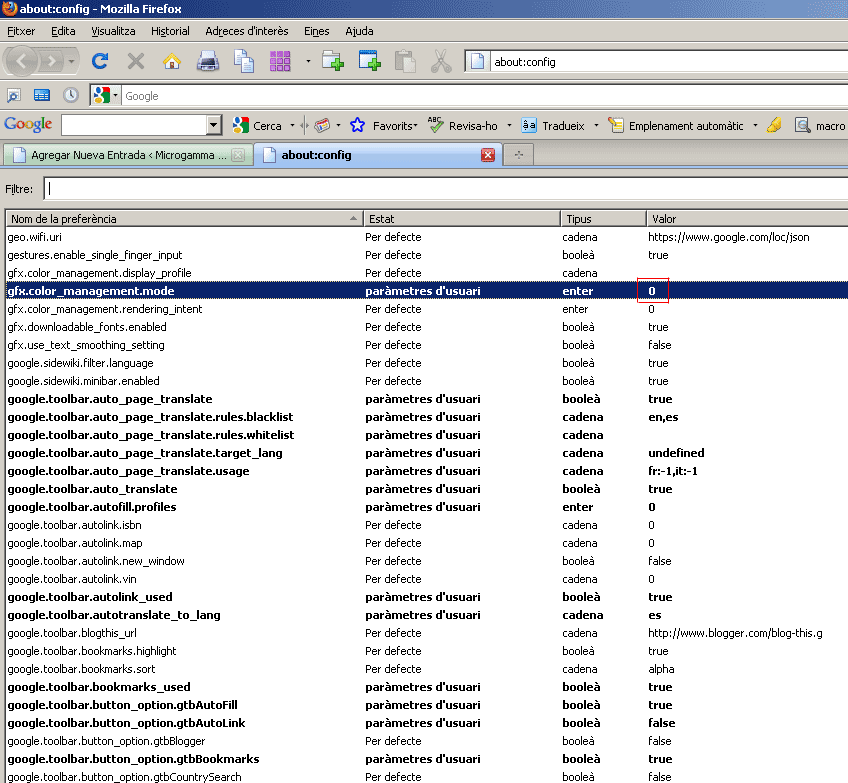
Task: Click the new window plus icon
Action: pyautogui.click(x=370, y=61)
